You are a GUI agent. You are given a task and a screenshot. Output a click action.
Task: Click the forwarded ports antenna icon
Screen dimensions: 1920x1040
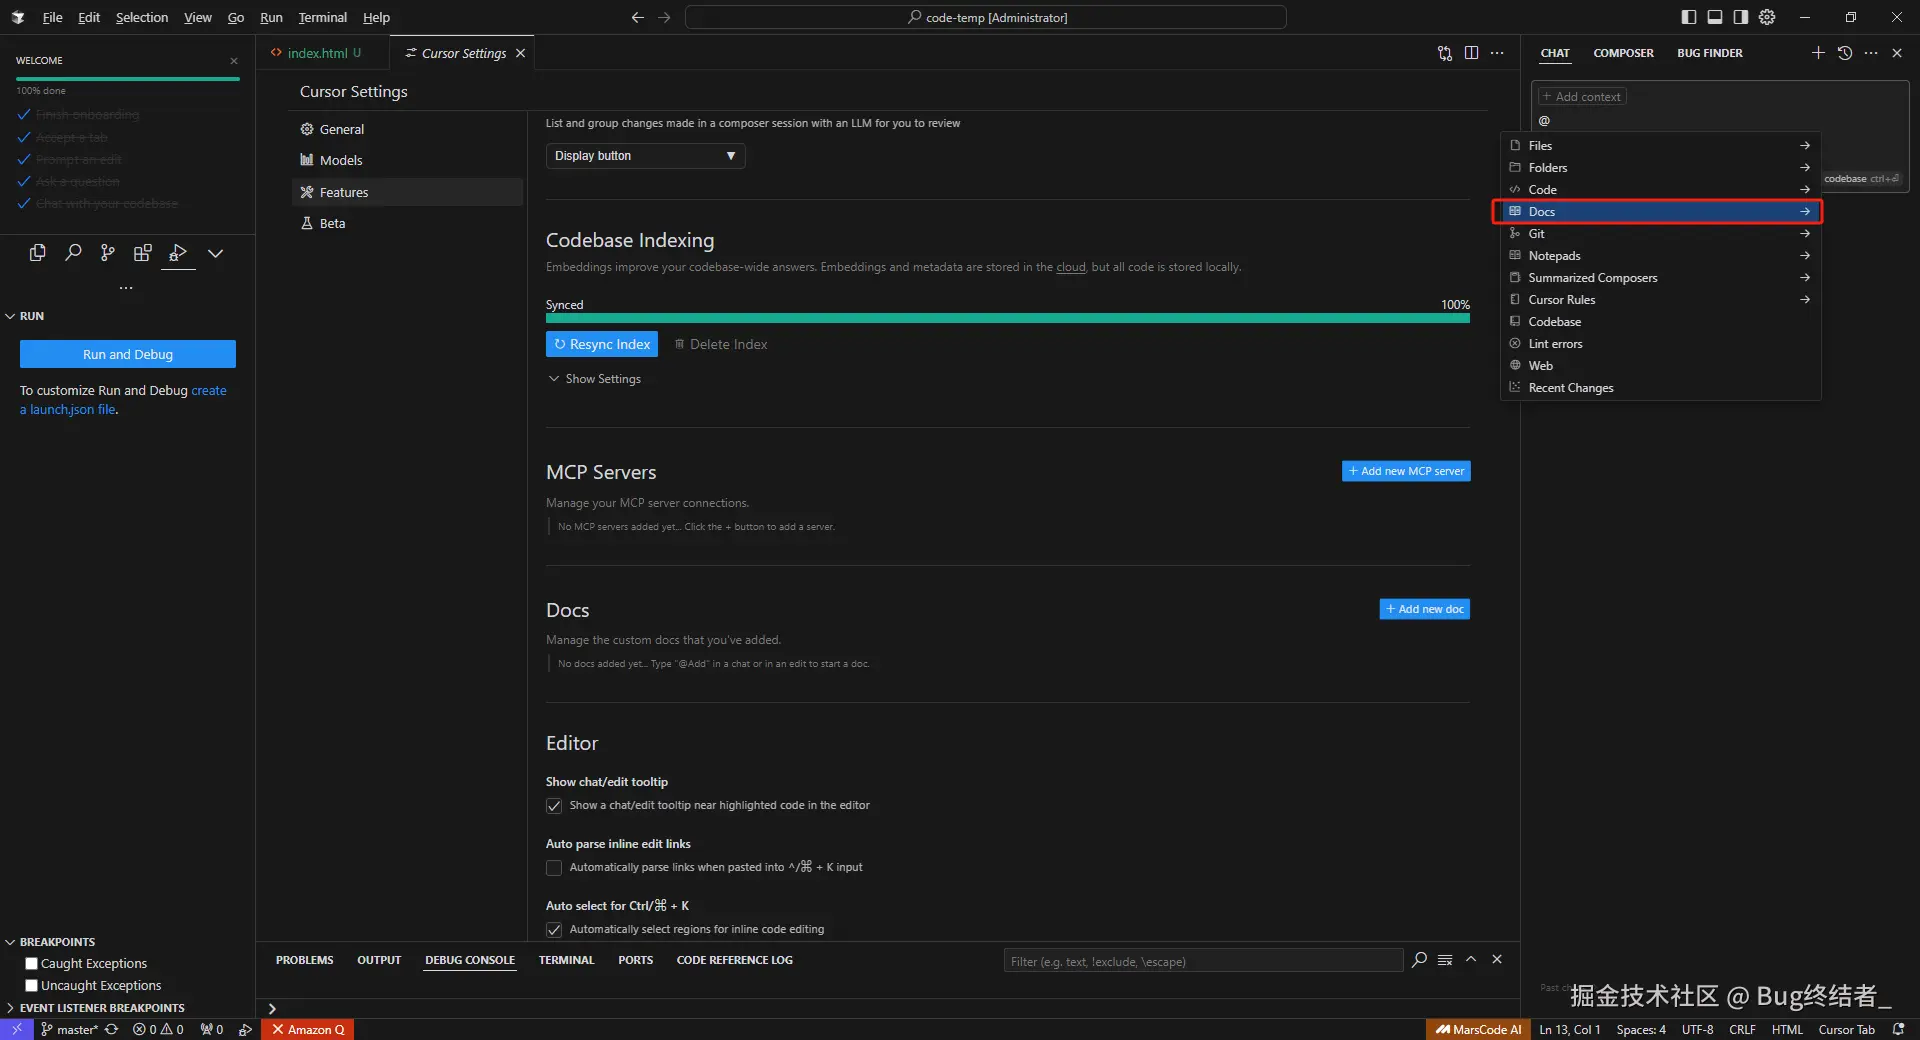(211, 1029)
